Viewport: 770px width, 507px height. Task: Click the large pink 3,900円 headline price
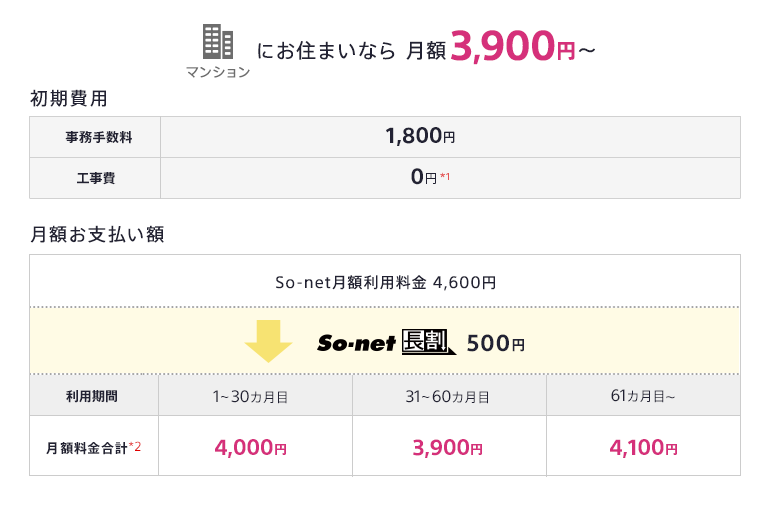coord(512,46)
